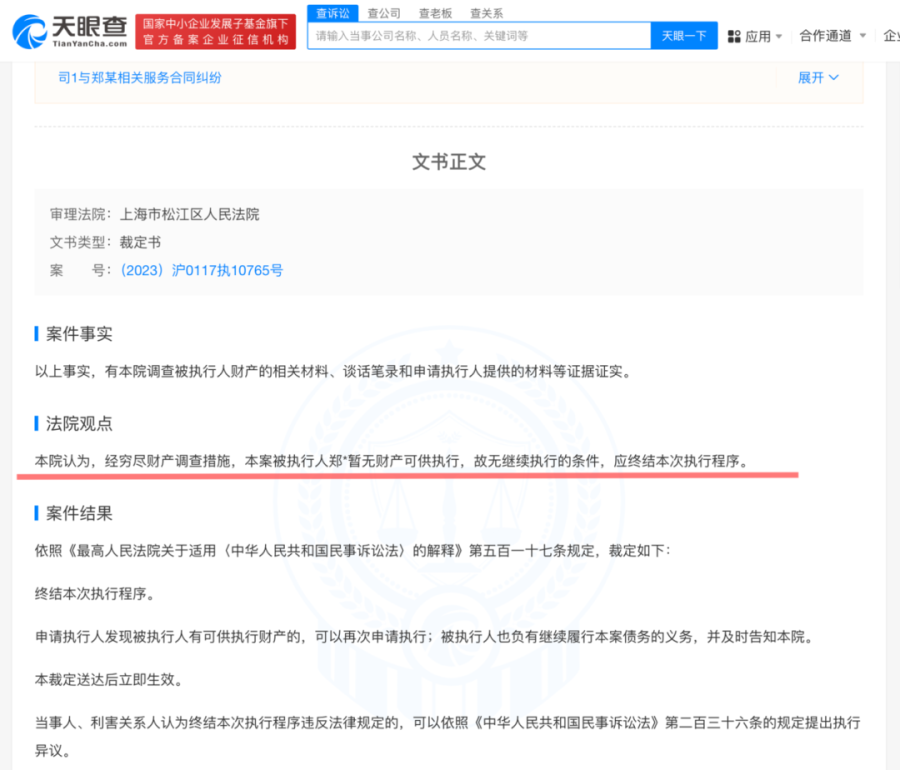
Task: Open case number (2023)沪0117执10765号 link
Action: coord(201,270)
